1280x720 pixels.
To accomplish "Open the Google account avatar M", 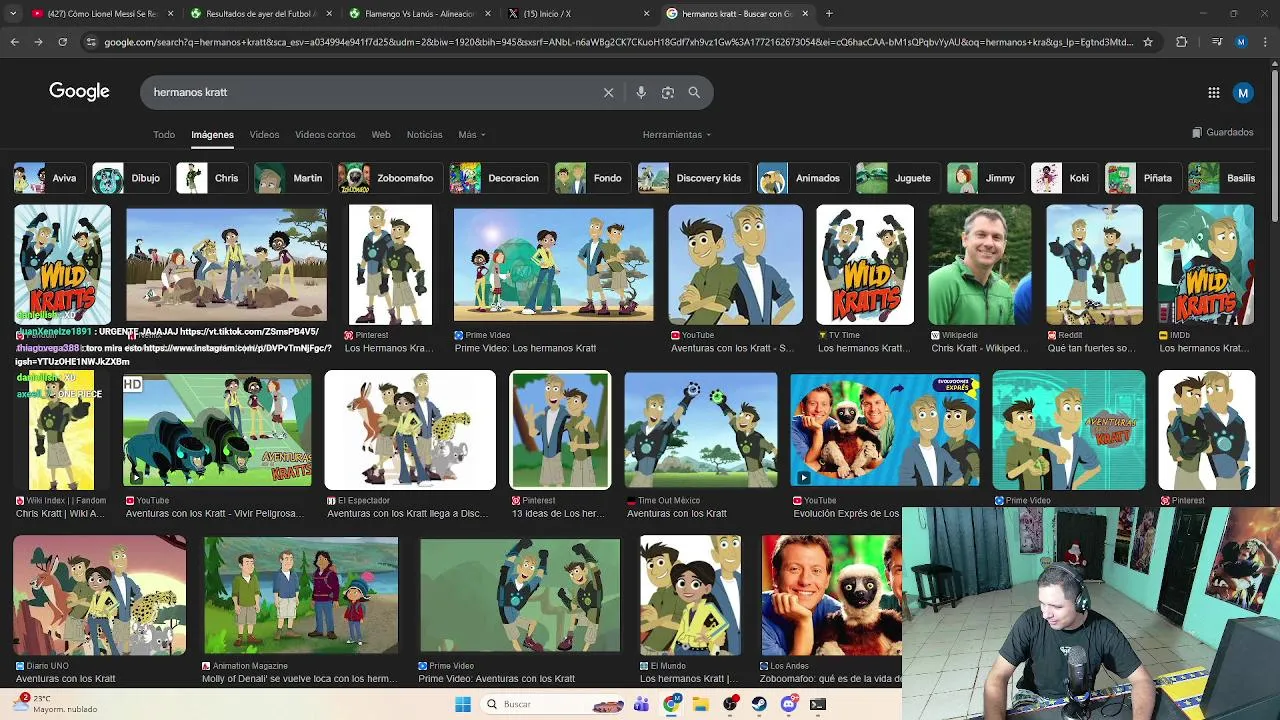I will pyautogui.click(x=1243, y=92).
